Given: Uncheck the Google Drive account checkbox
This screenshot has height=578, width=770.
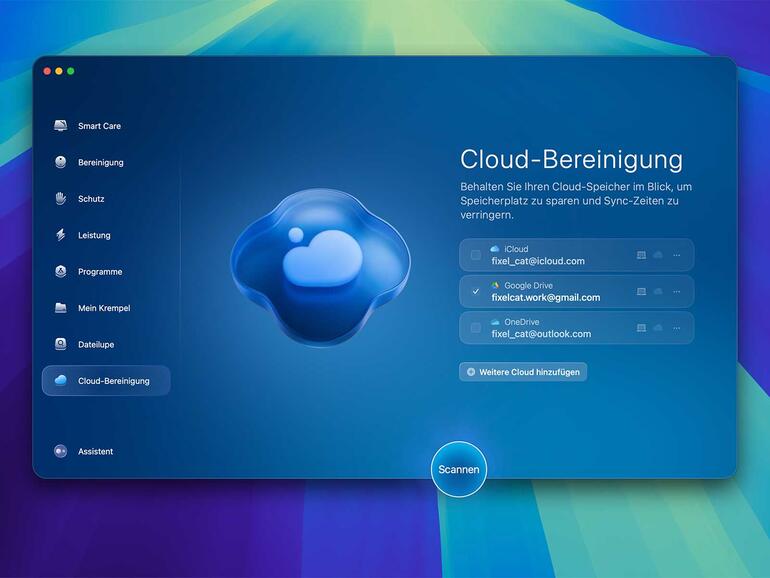Looking at the screenshot, I should pyautogui.click(x=475, y=291).
